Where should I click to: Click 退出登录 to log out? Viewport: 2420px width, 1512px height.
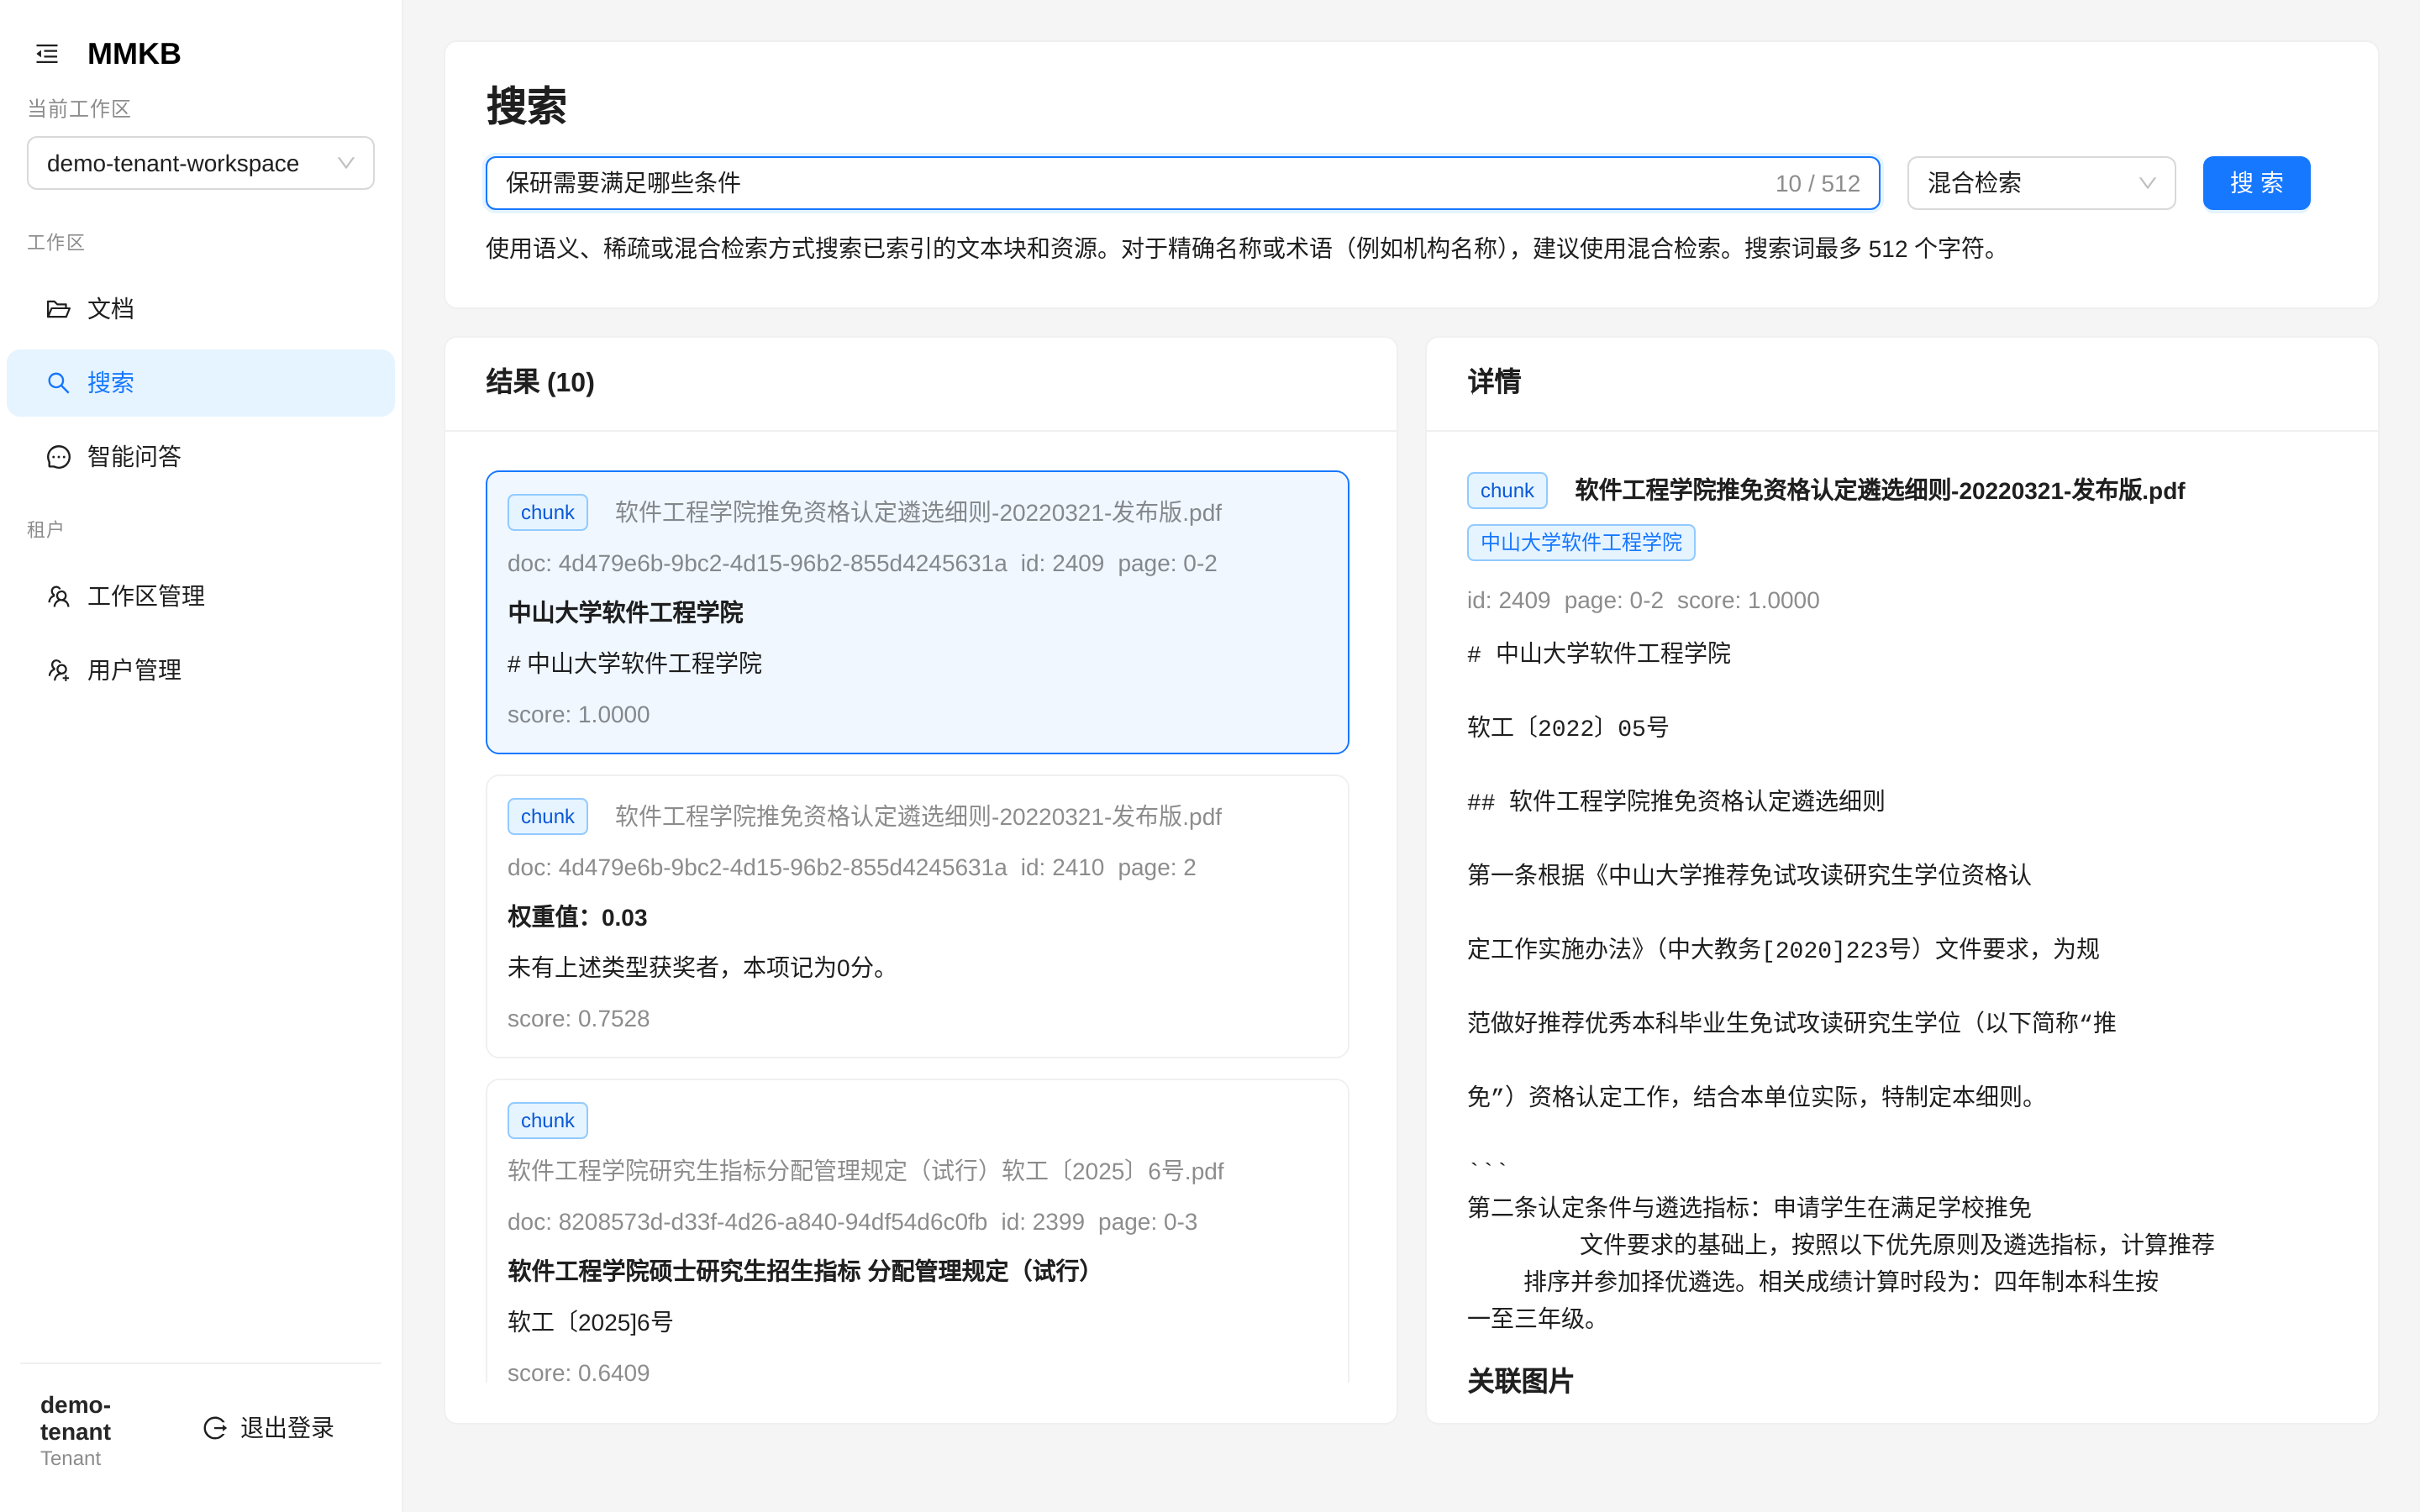coord(268,1428)
